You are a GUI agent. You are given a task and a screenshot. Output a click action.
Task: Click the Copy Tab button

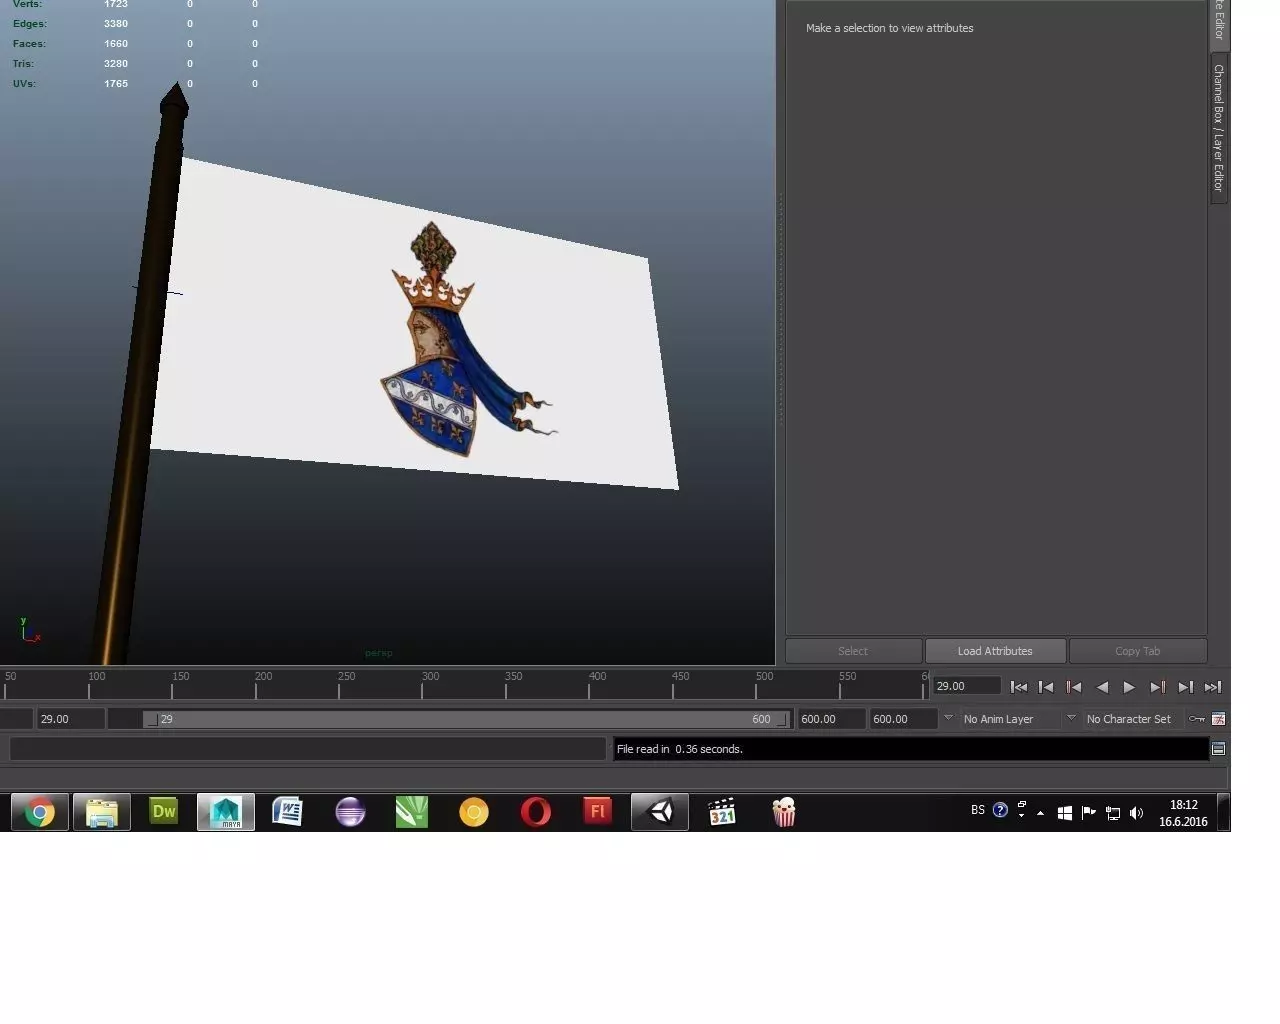1138,651
